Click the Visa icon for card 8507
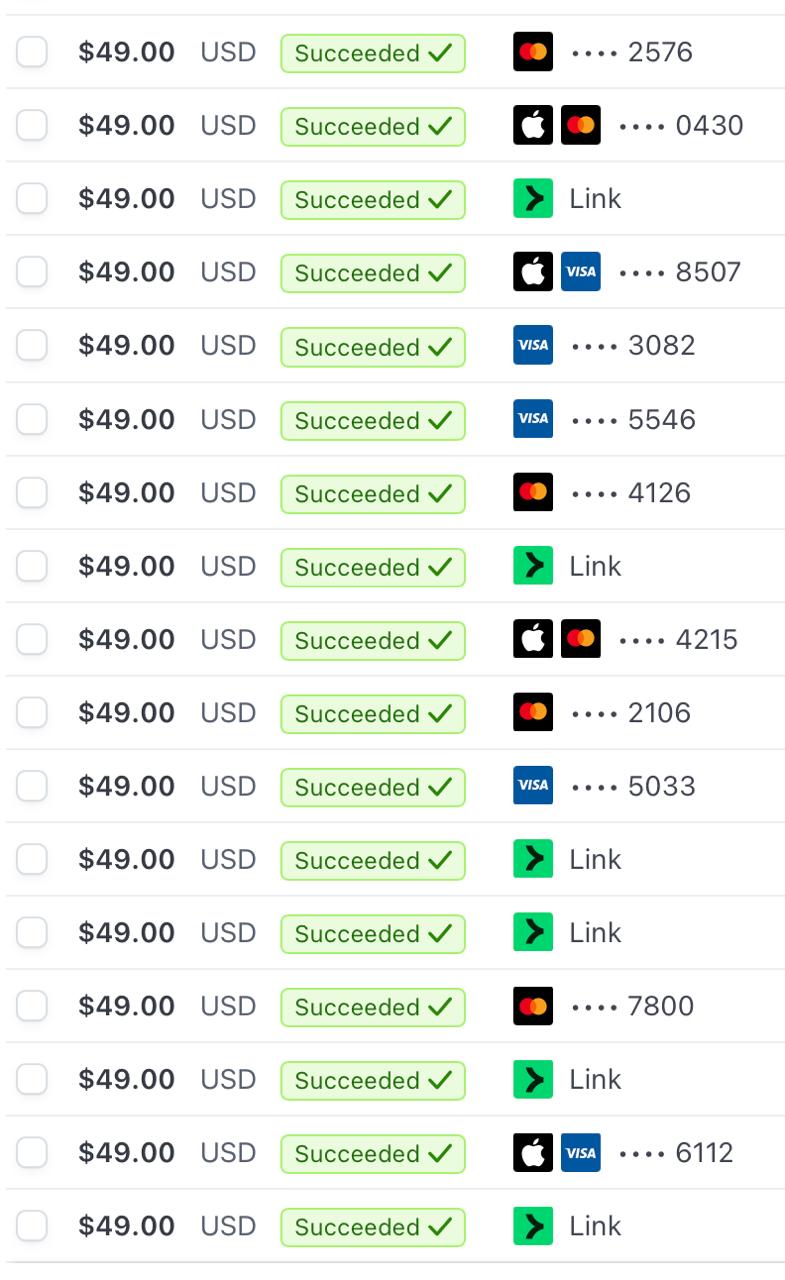 pyautogui.click(x=581, y=272)
